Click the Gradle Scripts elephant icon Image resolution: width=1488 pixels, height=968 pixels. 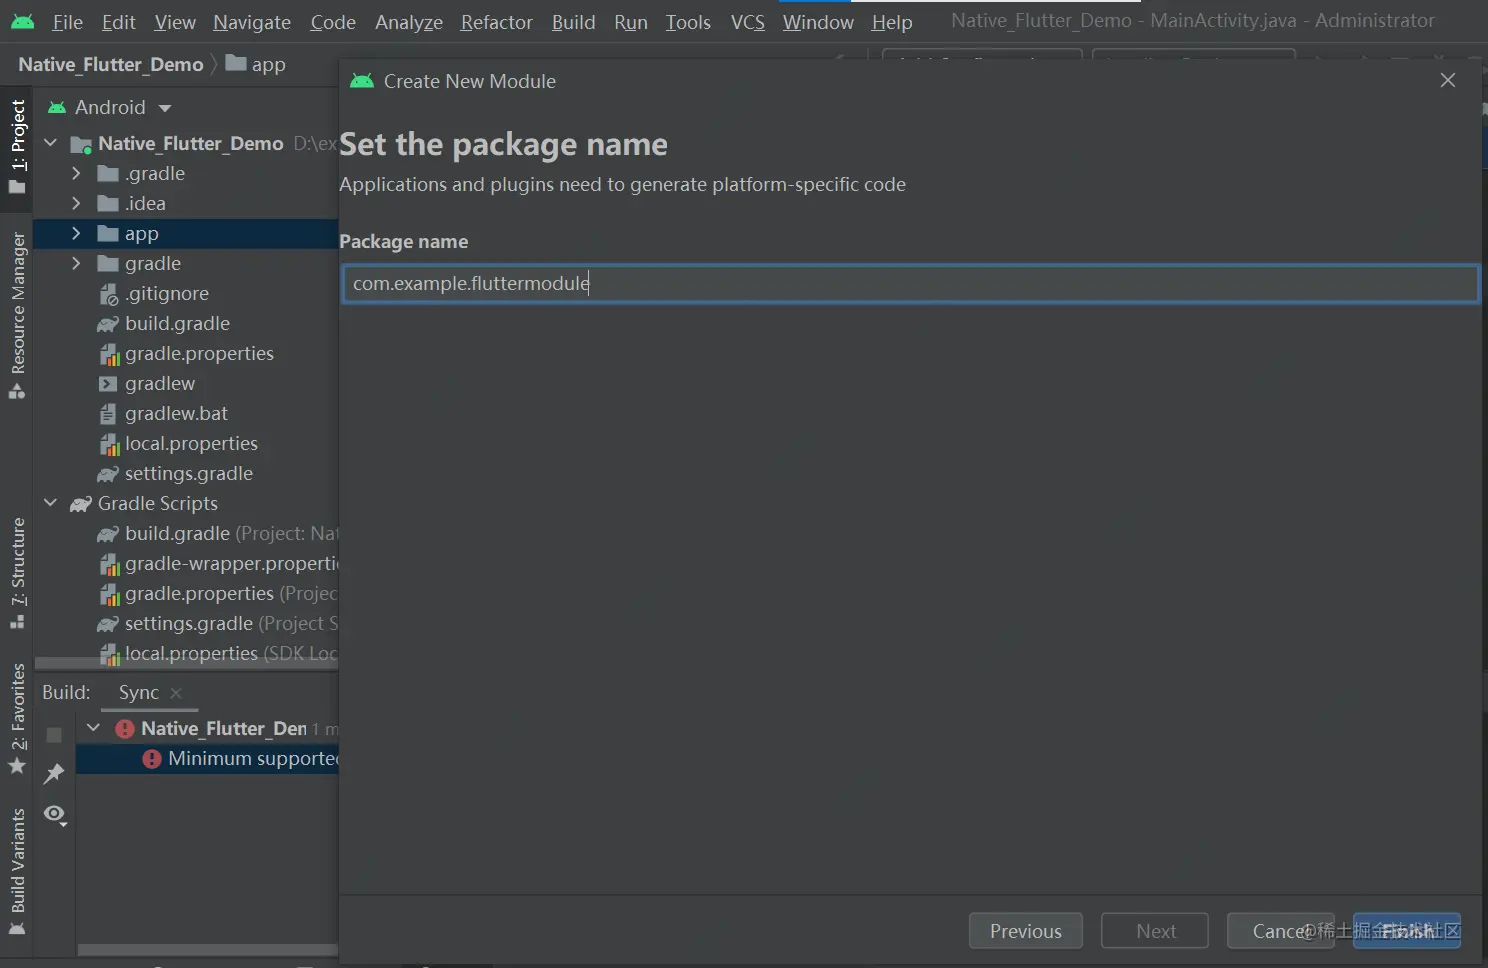(81, 504)
